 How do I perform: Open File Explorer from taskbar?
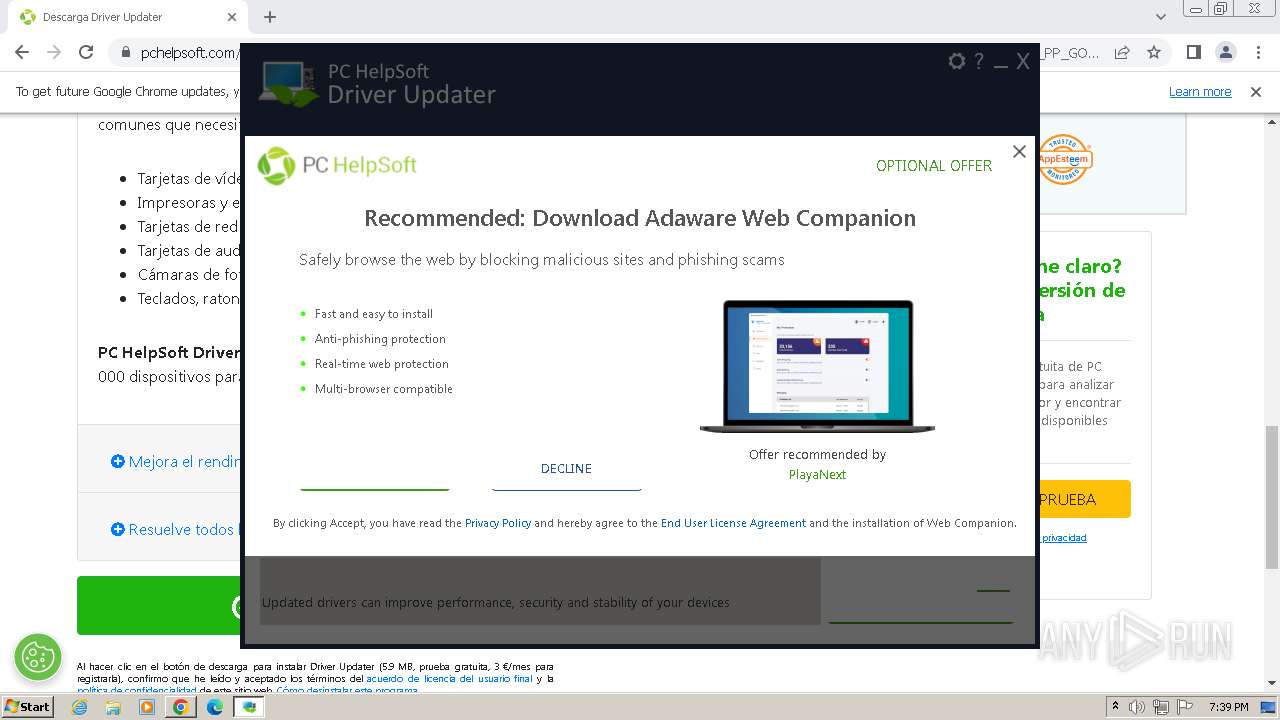pos(113,707)
